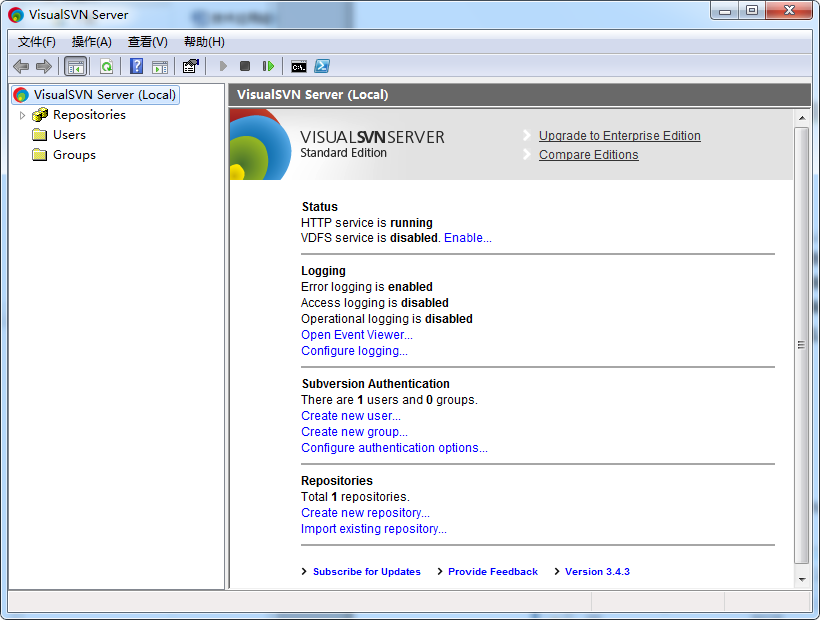Screen dimensions: 820x620
Task: Stop the service with the stop icon
Action: pyautogui.click(x=245, y=66)
